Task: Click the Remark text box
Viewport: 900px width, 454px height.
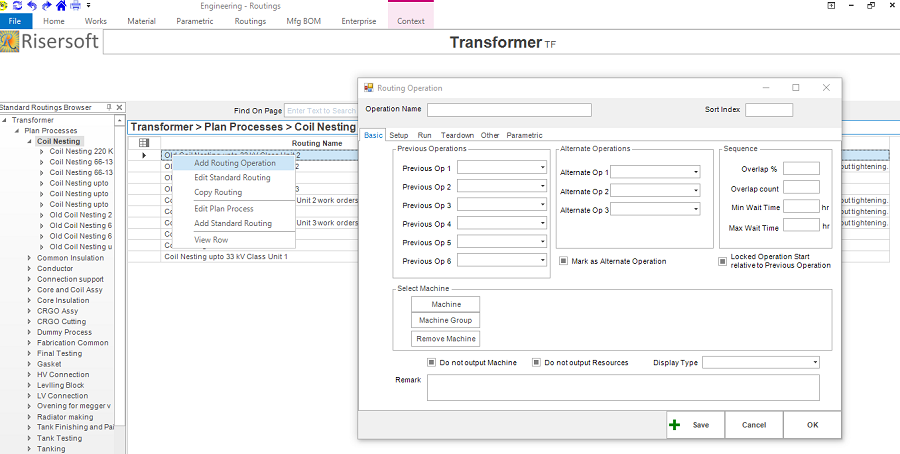Action: coord(623,387)
